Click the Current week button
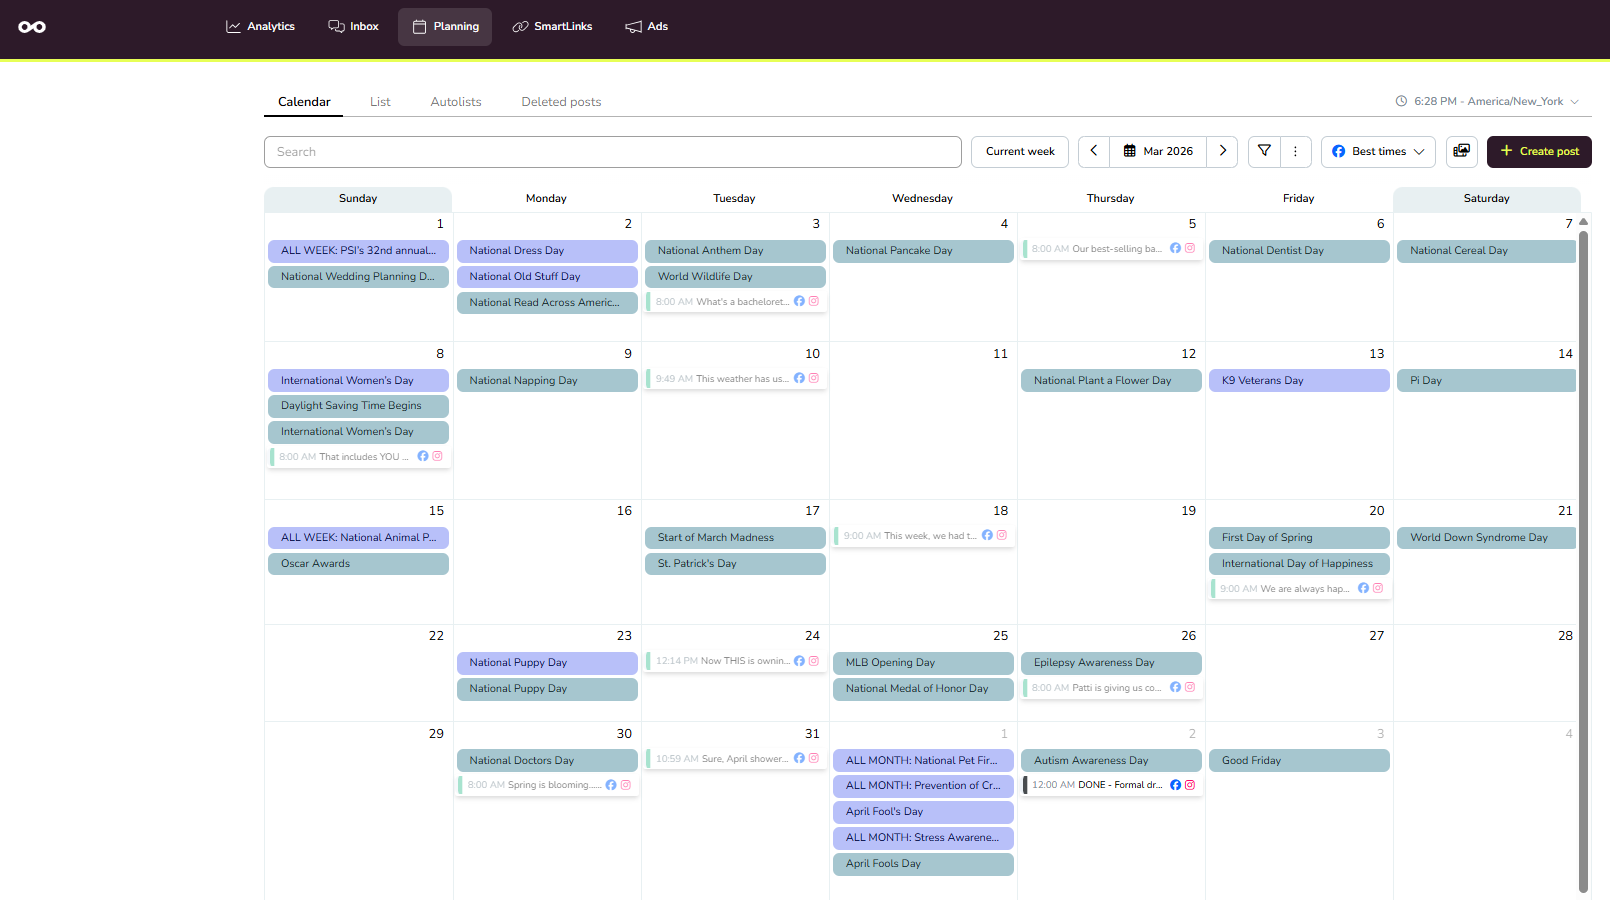 click(1019, 151)
